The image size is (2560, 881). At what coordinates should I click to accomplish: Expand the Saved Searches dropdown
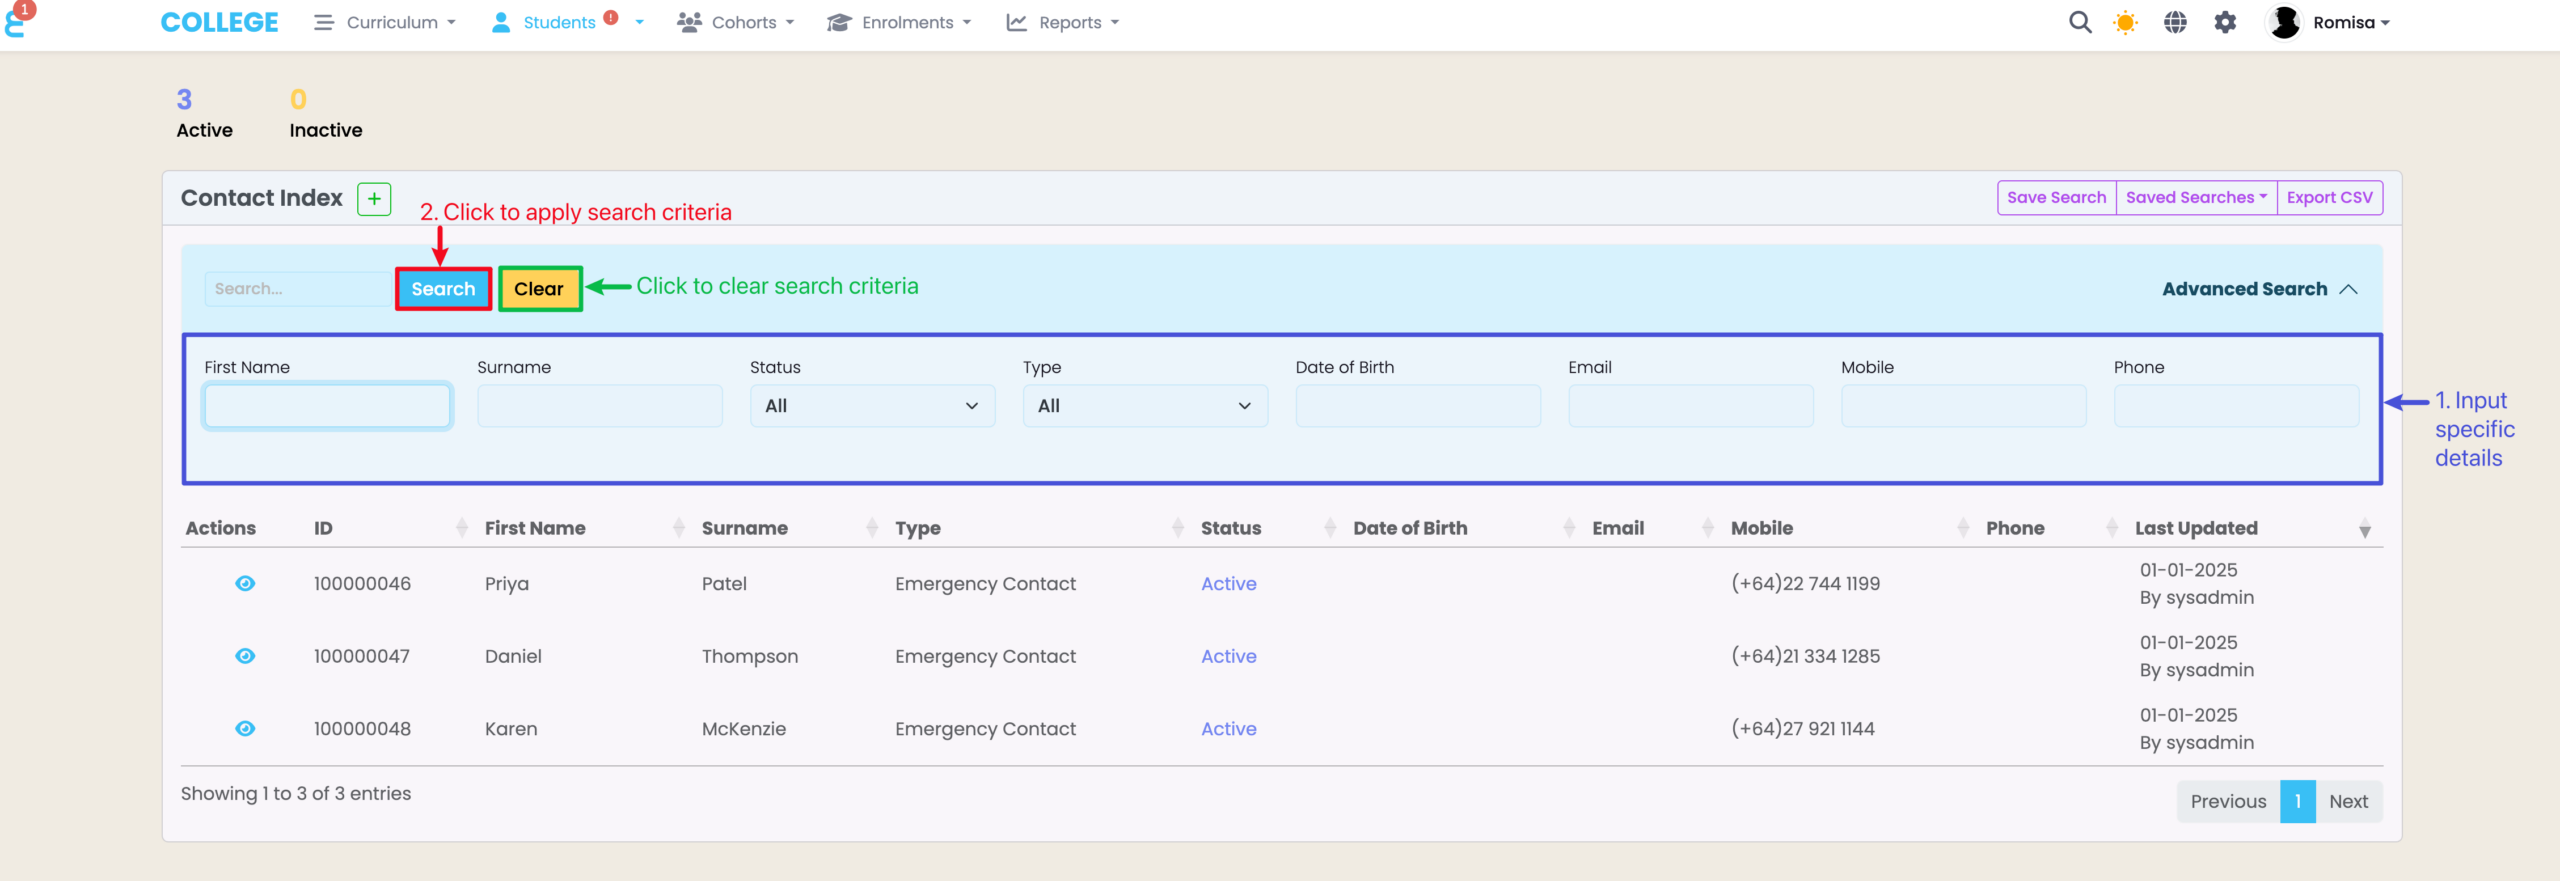[2196, 198]
